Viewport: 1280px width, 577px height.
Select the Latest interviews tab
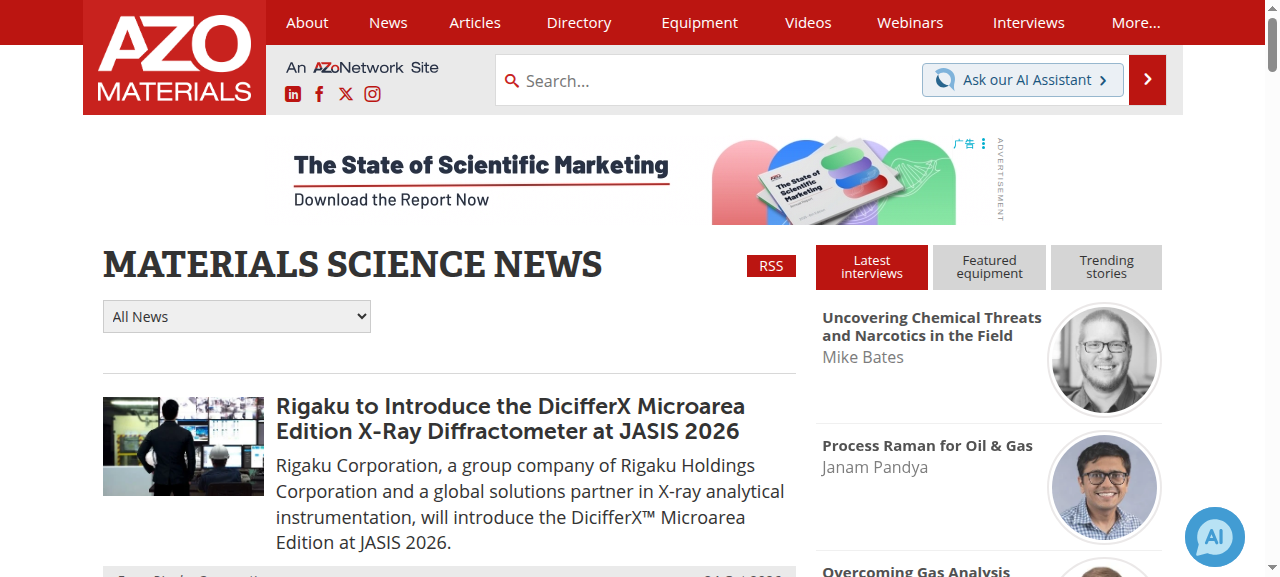pyautogui.click(x=872, y=267)
